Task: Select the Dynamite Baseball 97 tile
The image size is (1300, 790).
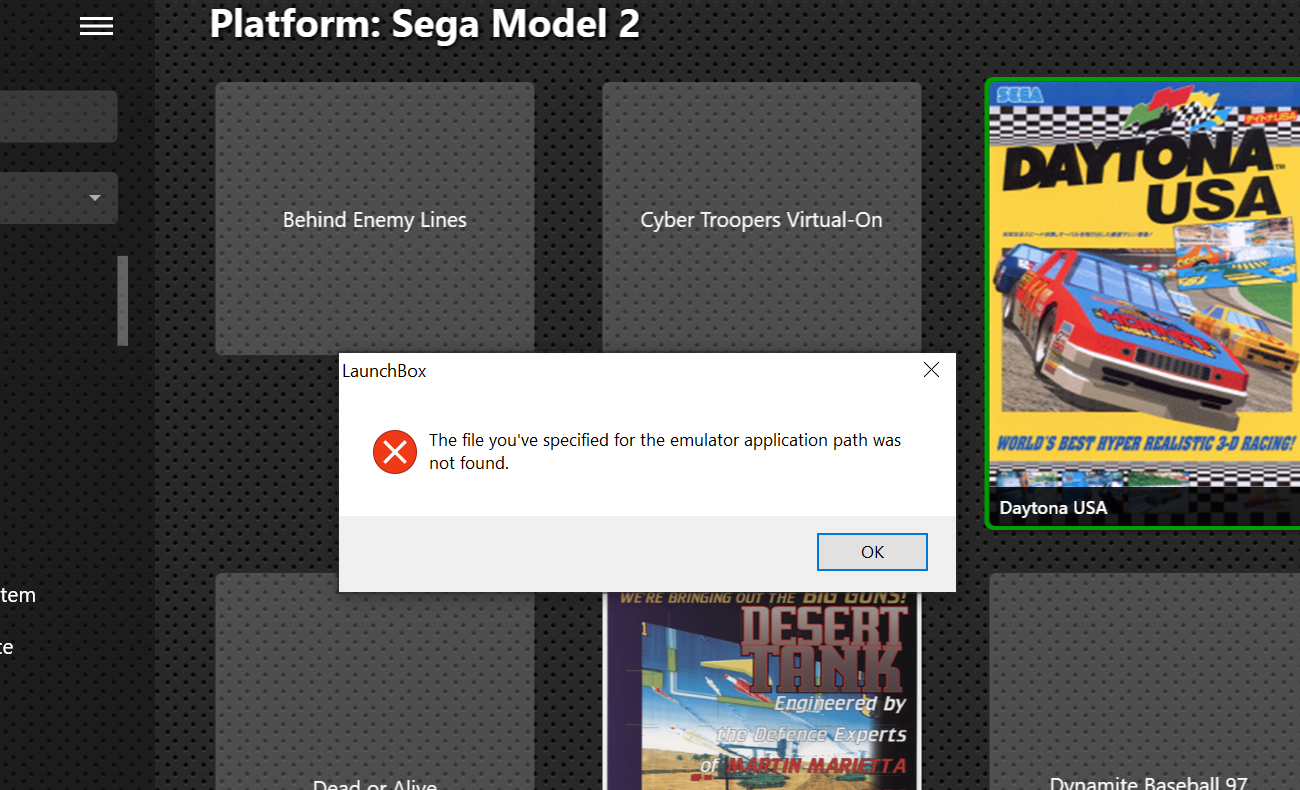Action: 1145,682
